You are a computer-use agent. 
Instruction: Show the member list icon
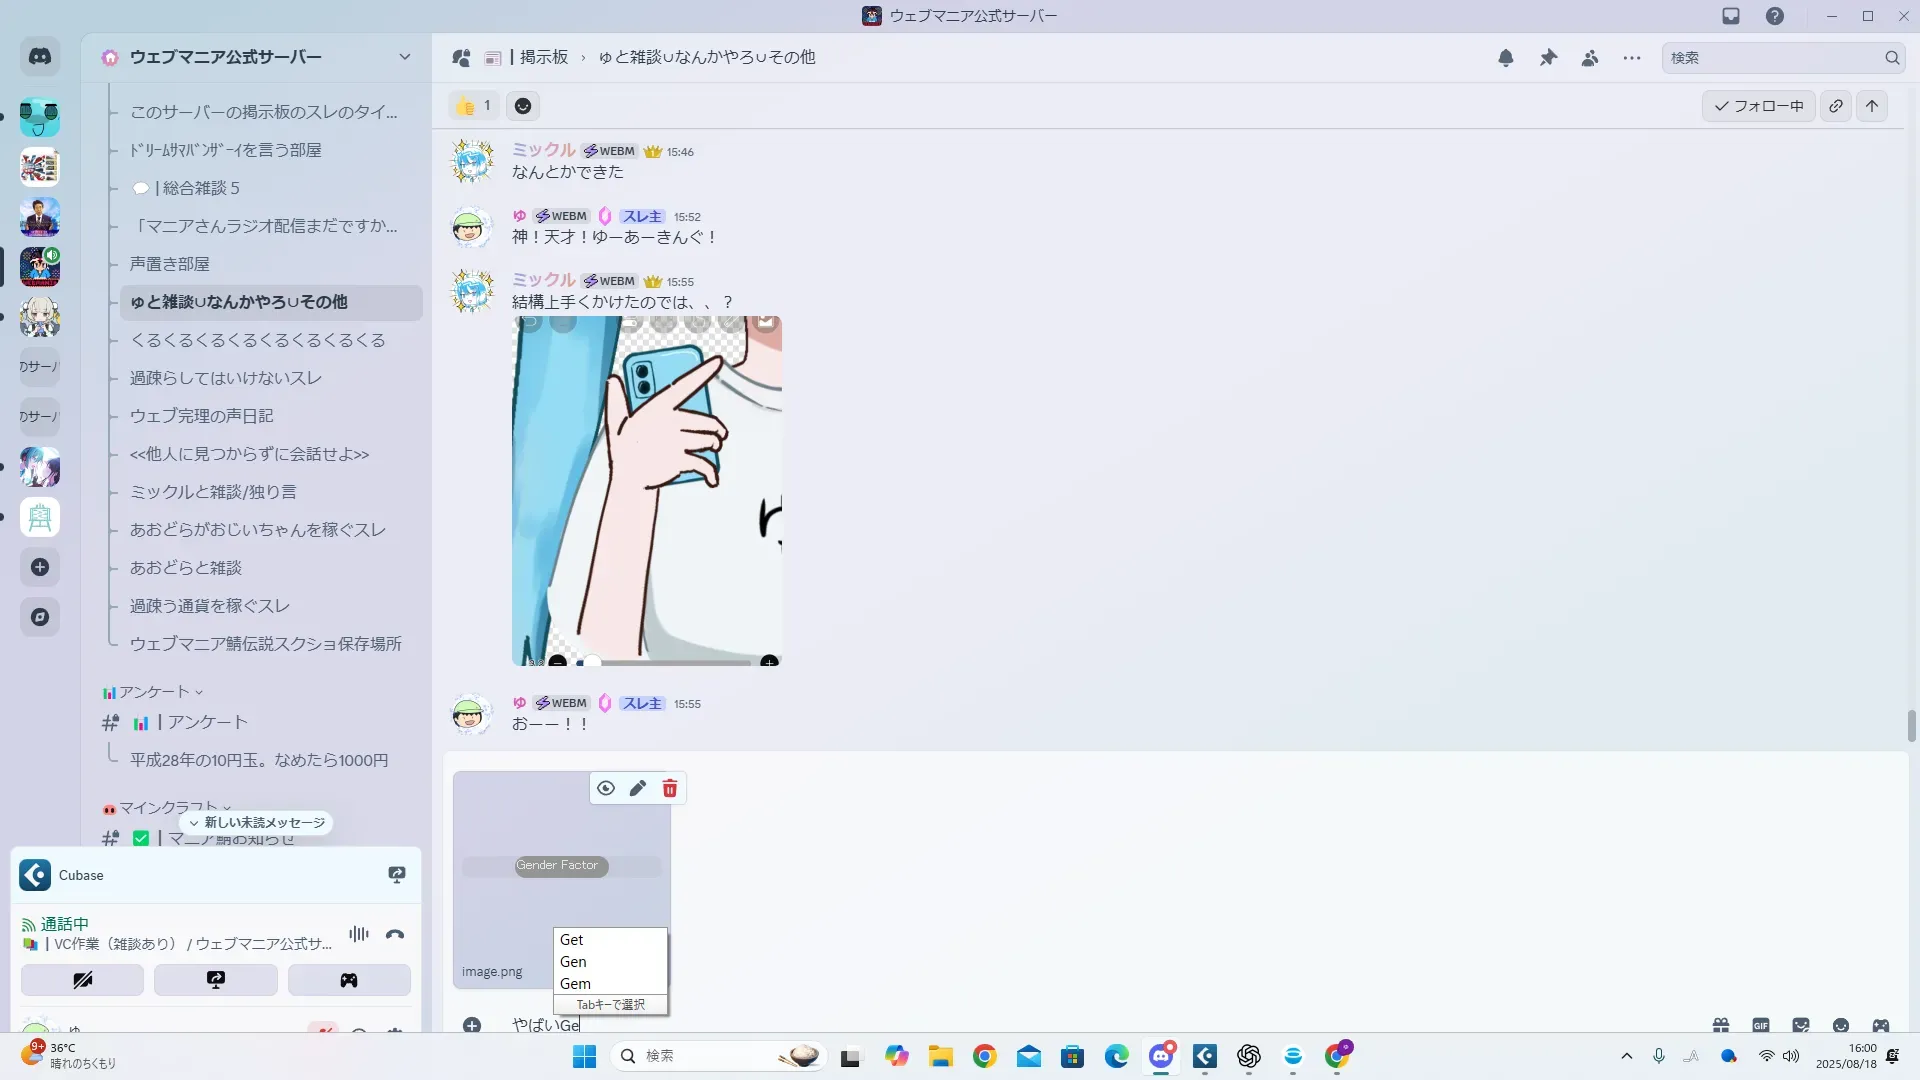coord(1590,58)
